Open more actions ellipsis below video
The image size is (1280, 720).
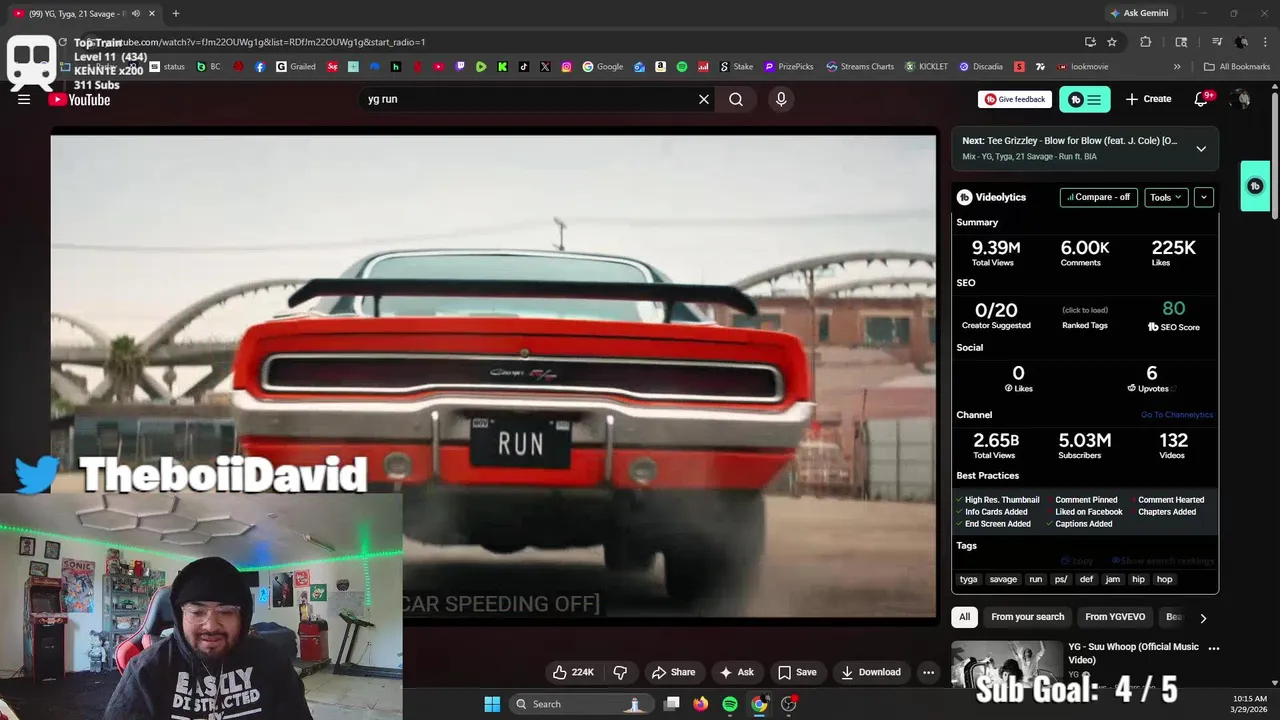click(928, 672)
